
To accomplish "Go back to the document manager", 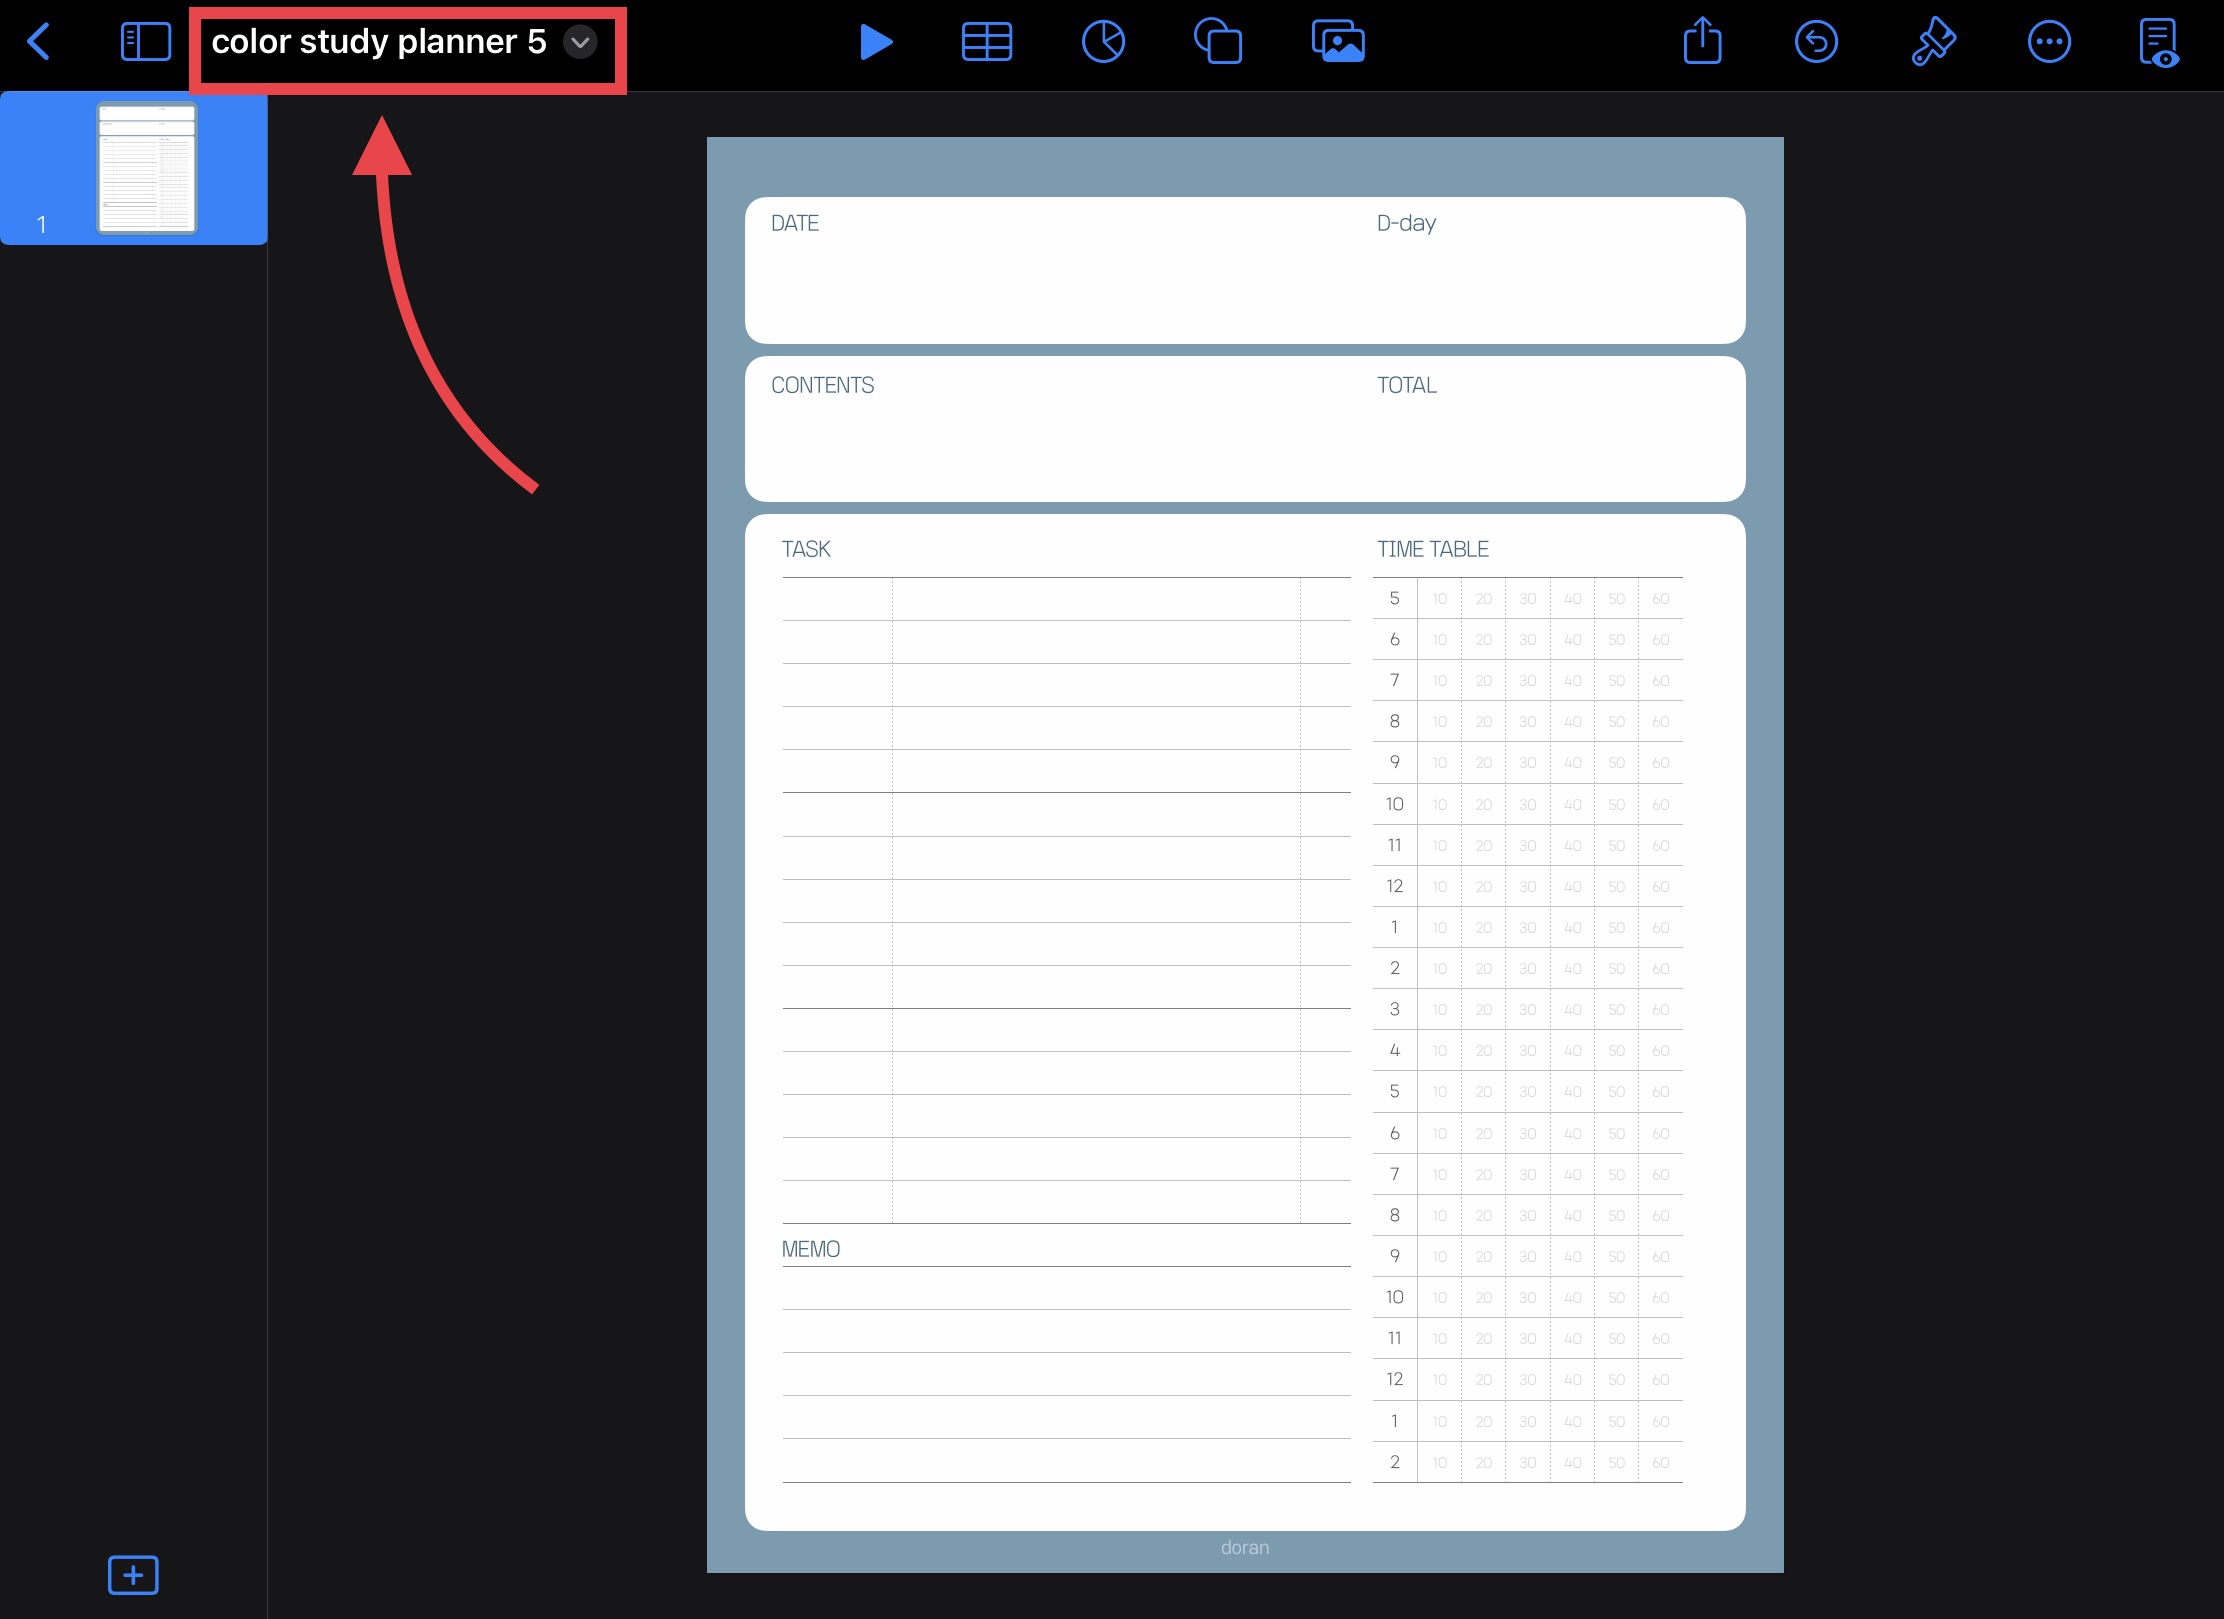I will click(38, 42).
